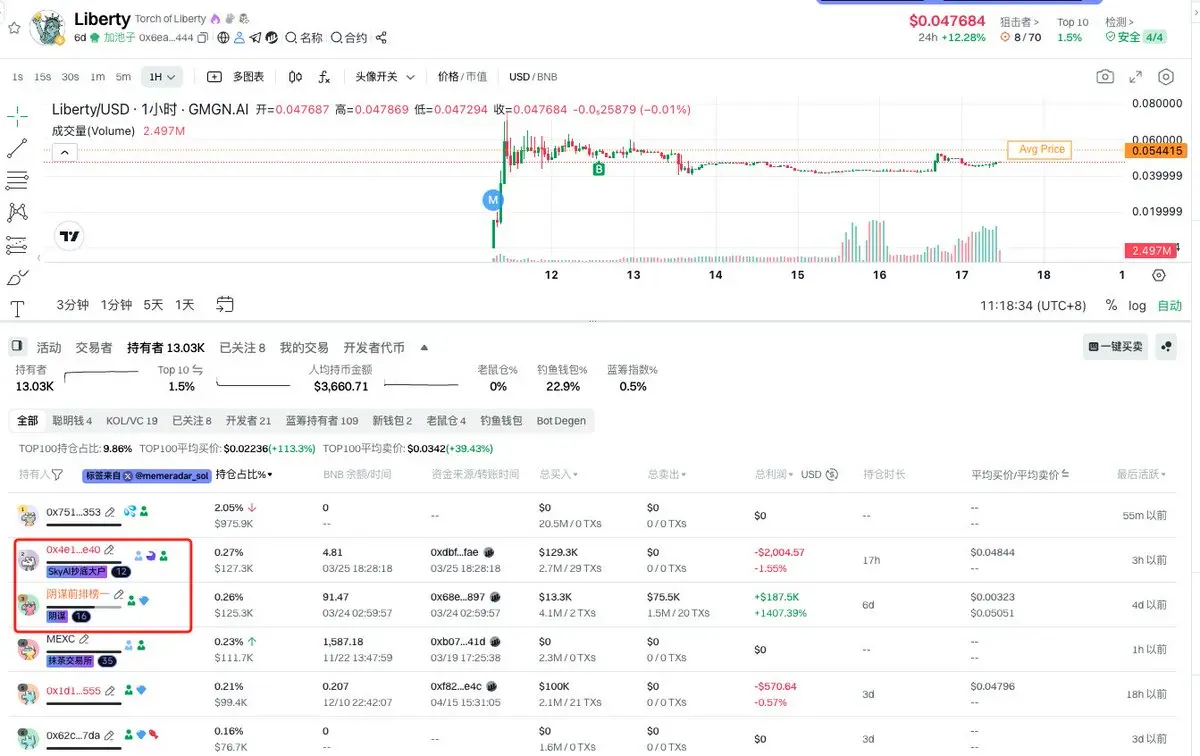Click the Avg Price line label
The width and height of the screenshot is (1200, 756).
click(x=1040, y=150)
